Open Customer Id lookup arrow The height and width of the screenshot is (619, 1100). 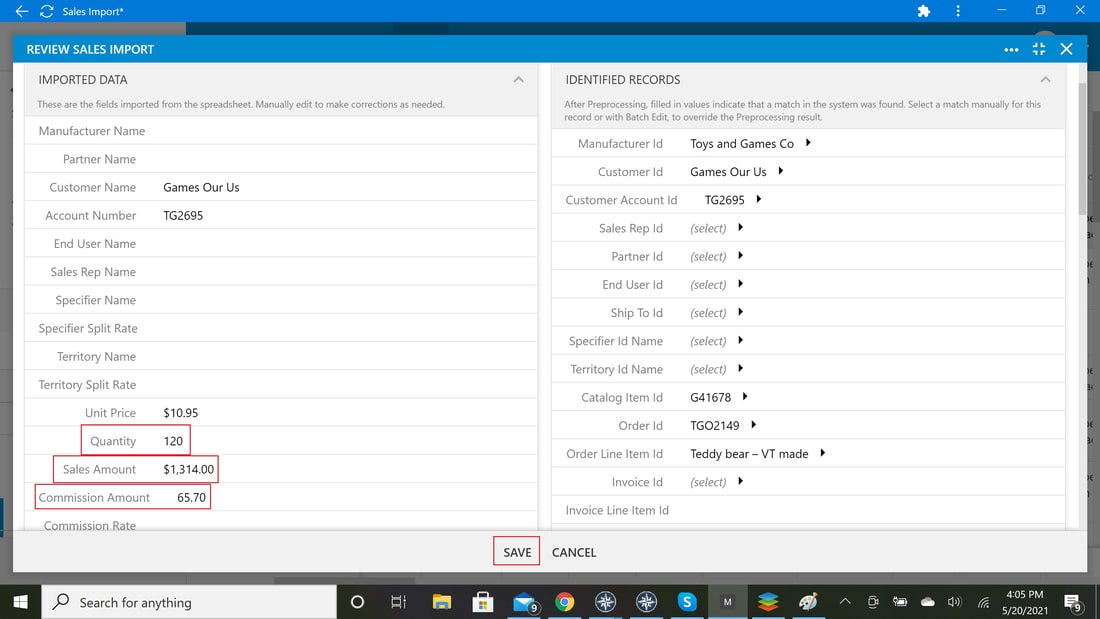tap(780, 171)
